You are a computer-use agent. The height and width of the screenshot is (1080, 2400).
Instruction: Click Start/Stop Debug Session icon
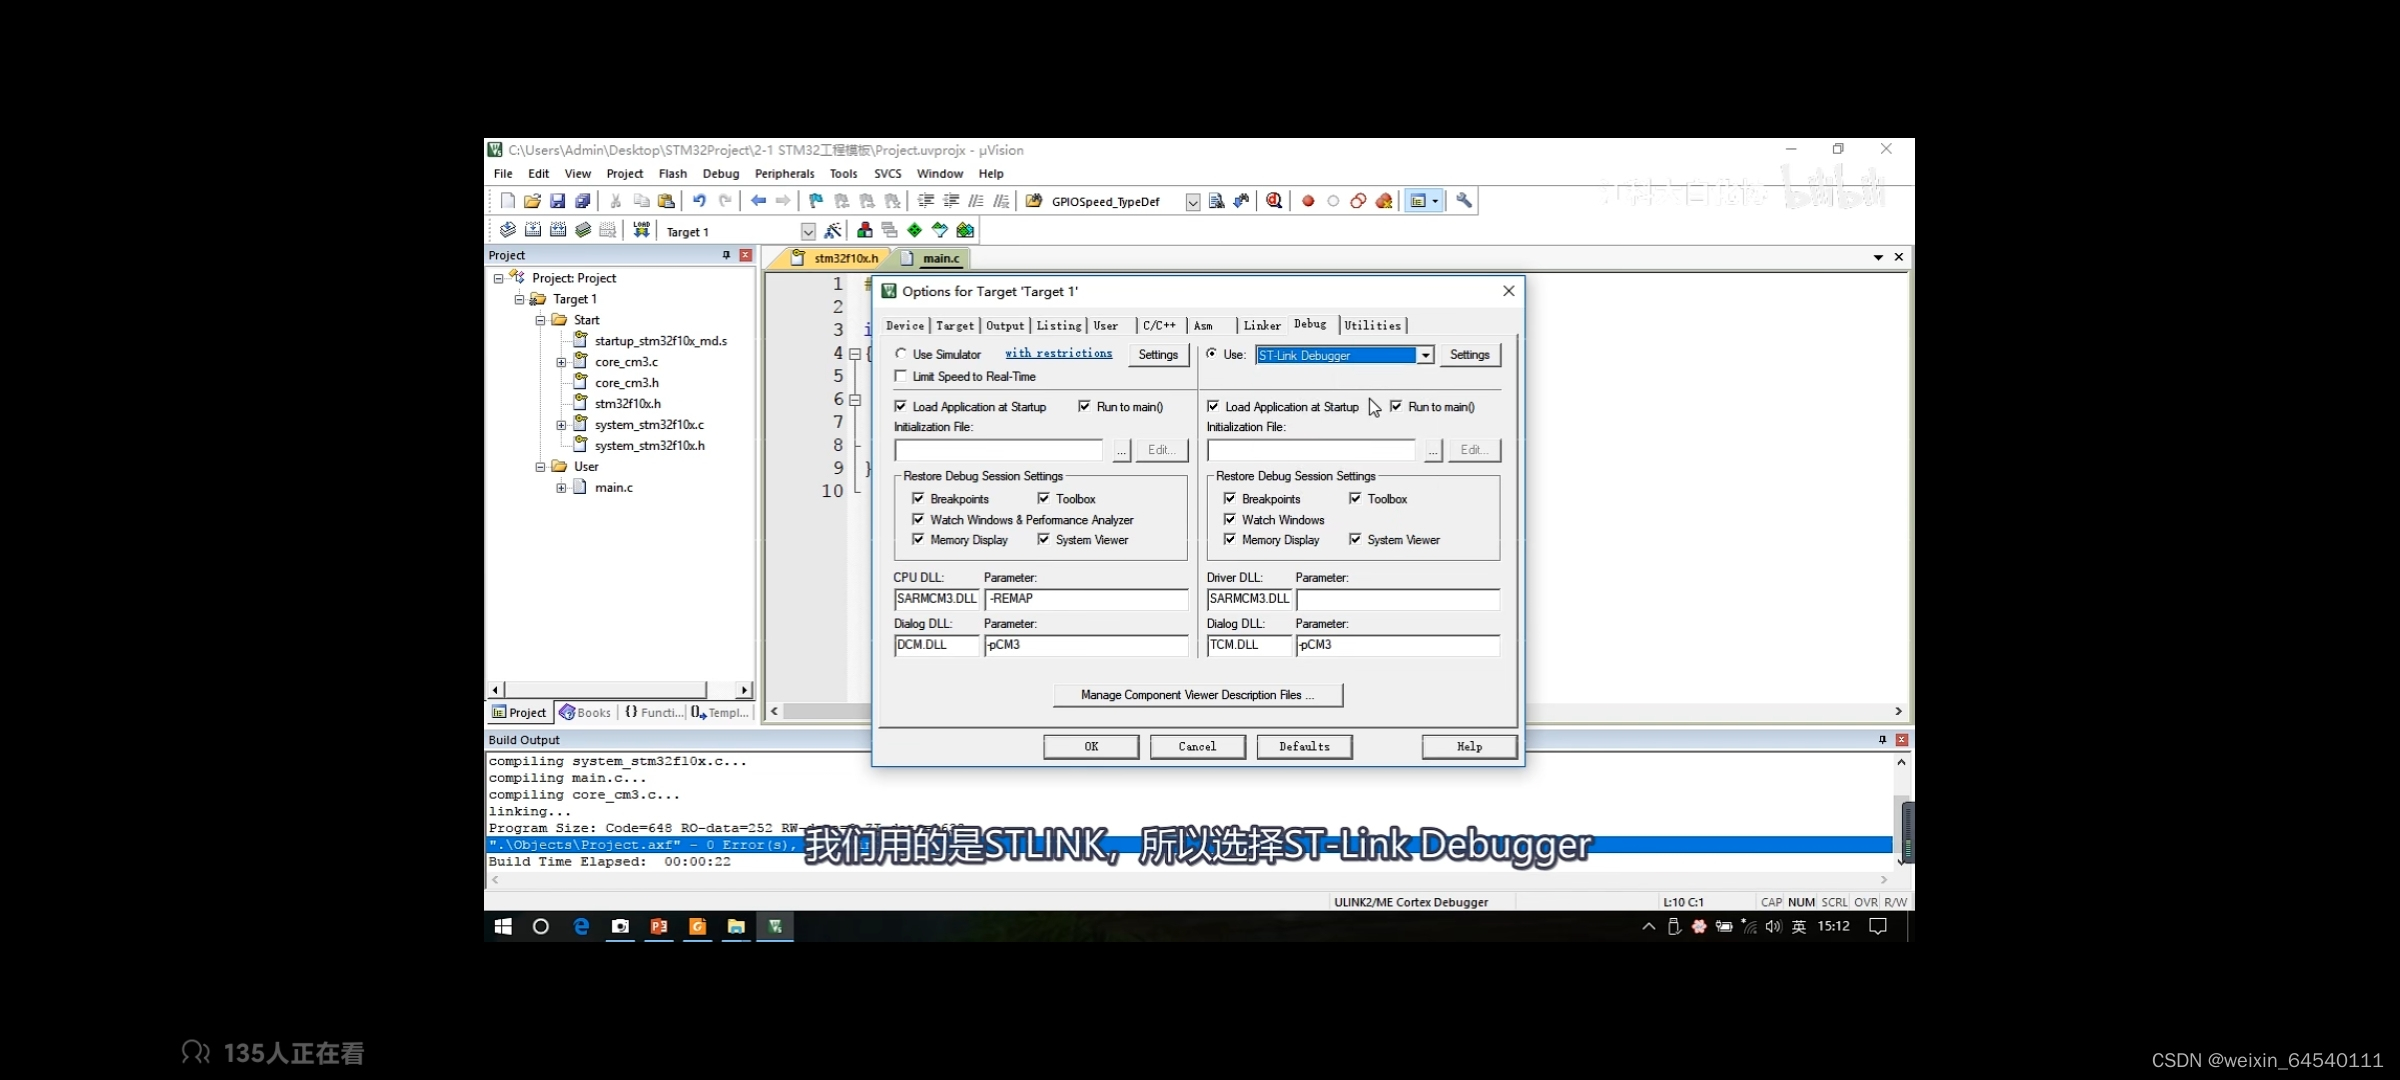pyautogui.click(x=1274, y=201)
